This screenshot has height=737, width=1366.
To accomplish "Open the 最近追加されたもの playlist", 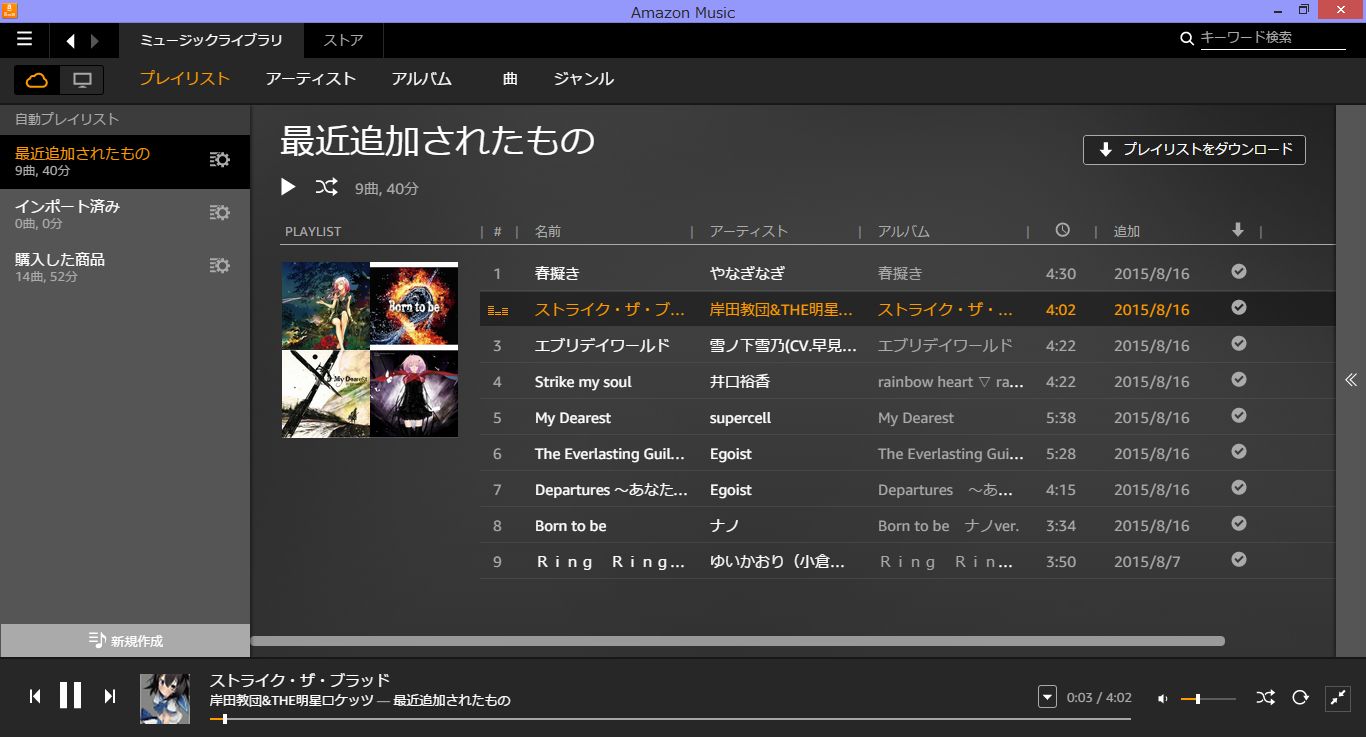I will click(125, 161).
